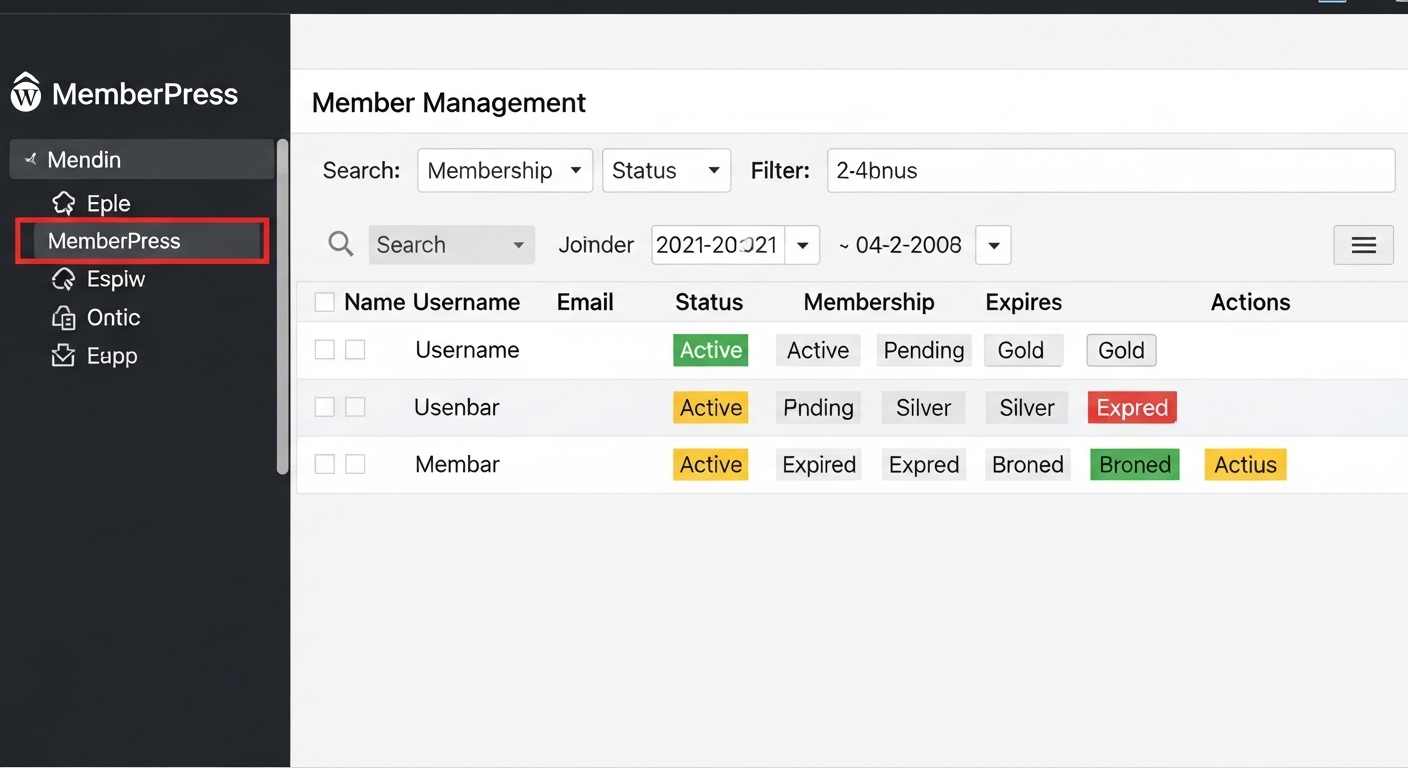
Task: Open the 2021-20-21 date dropdown arrow
Action: (802, 245)
